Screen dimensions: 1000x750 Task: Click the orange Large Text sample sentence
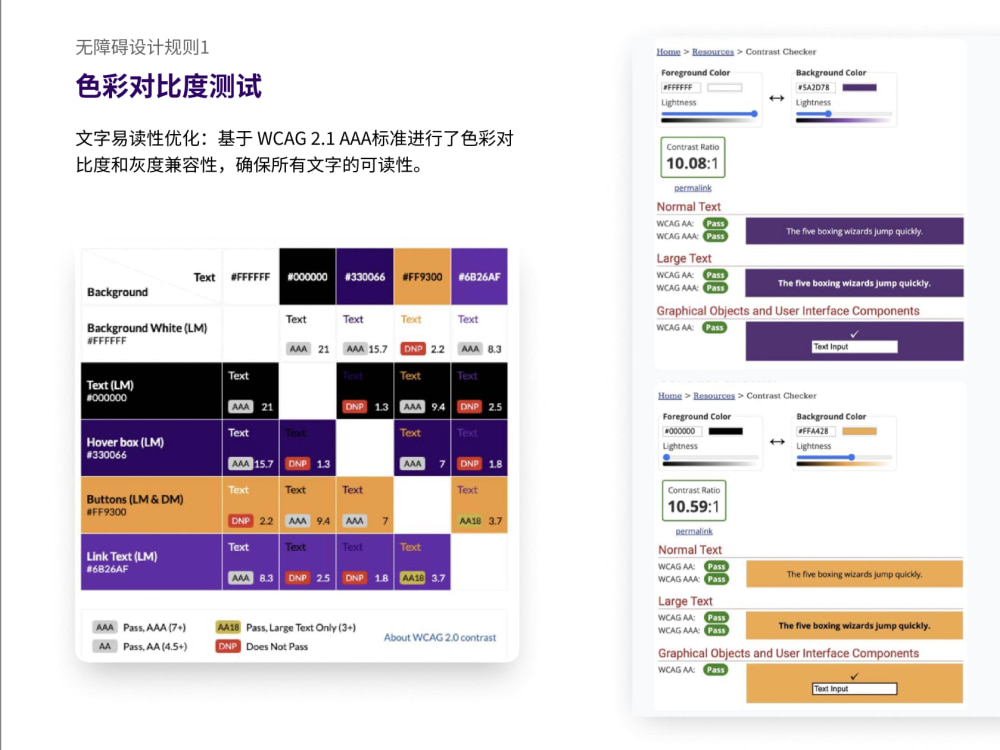854,626
